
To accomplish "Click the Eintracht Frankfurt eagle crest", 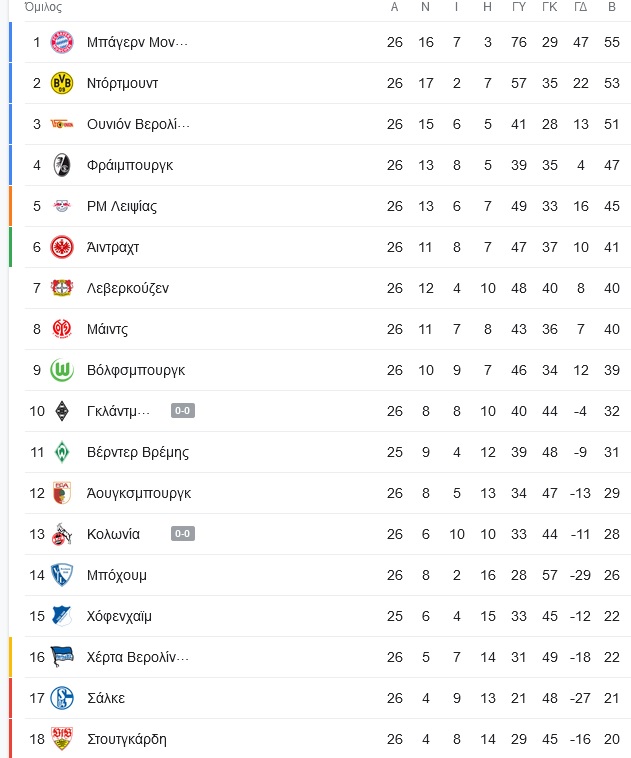I will point(62,247).
